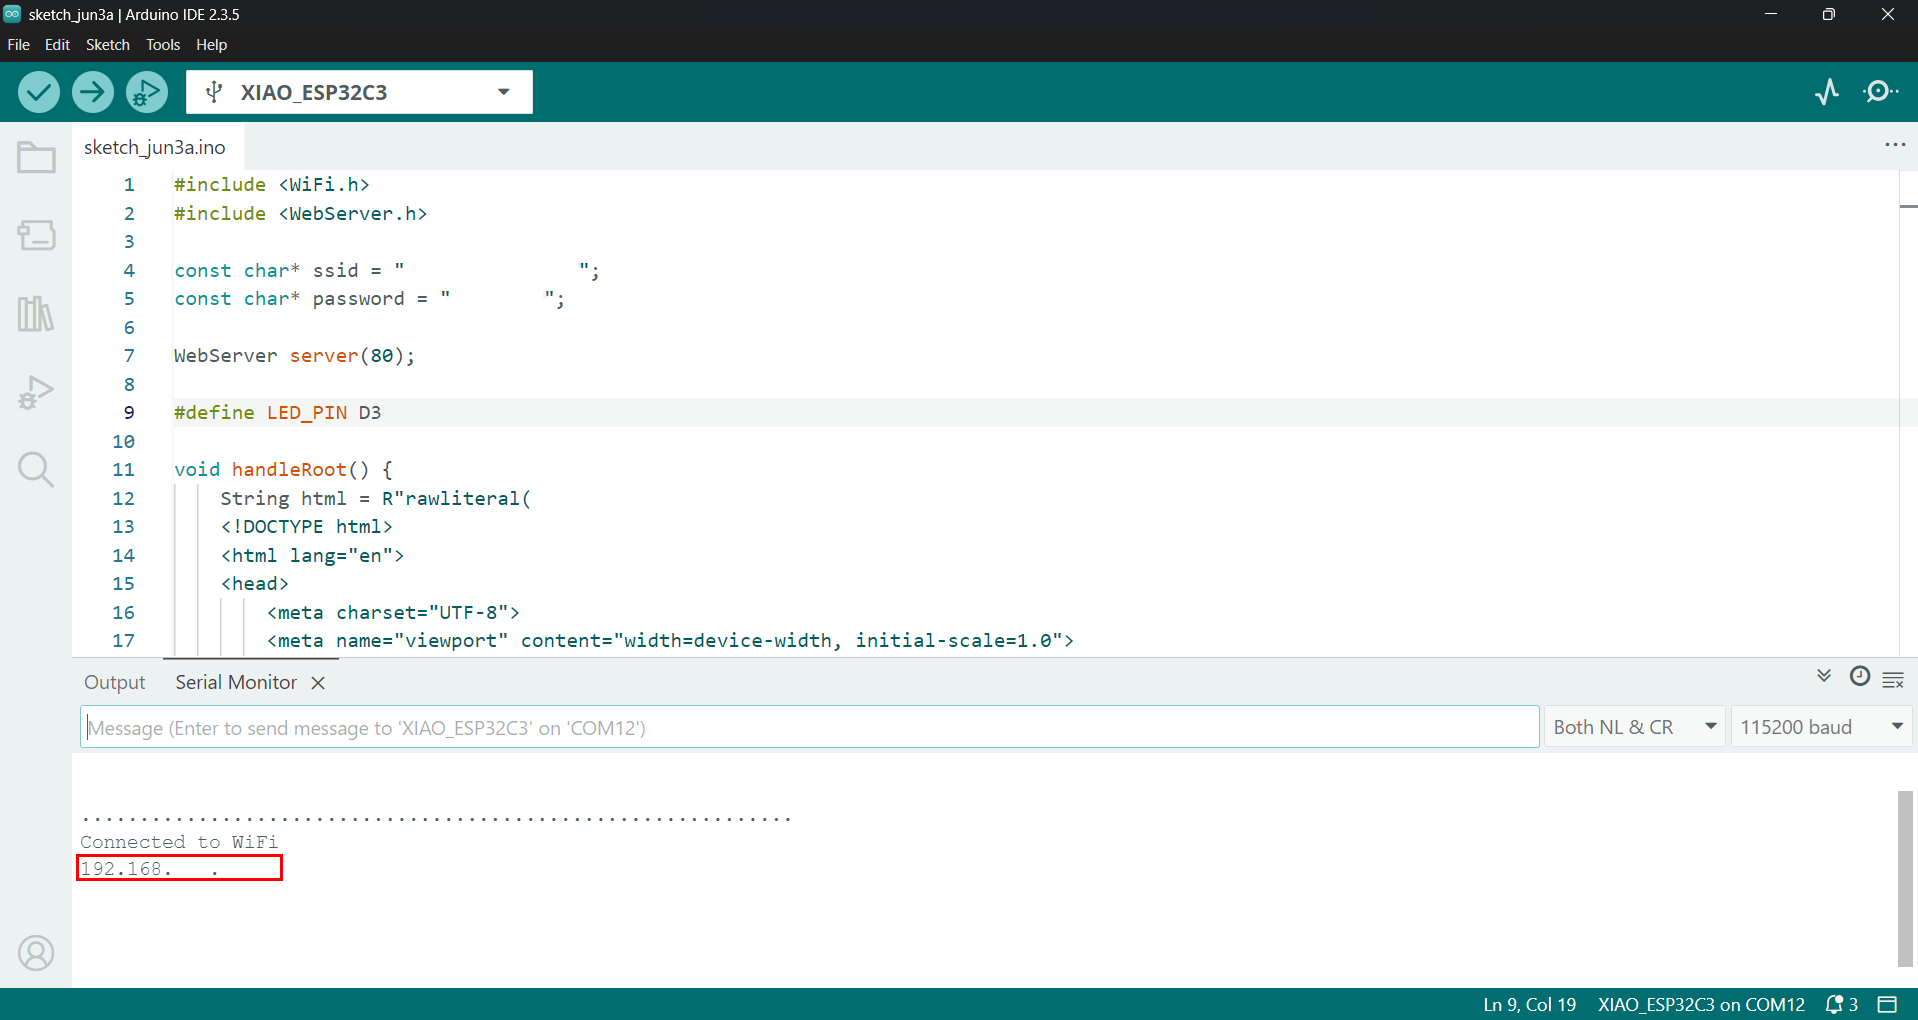Click the '<!DOCTYPE html>' code line
1918x1020 pixels.
tap(306, 527)
